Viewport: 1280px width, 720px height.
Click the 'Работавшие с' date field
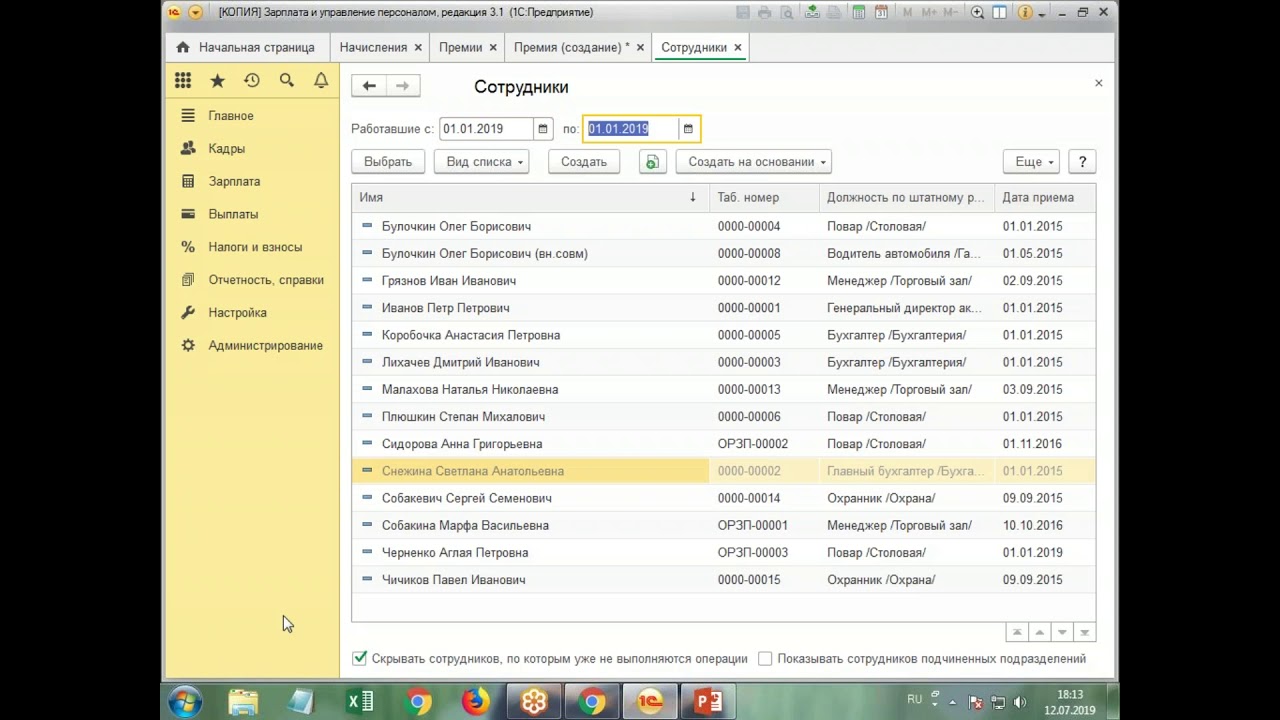pos(487,129)
